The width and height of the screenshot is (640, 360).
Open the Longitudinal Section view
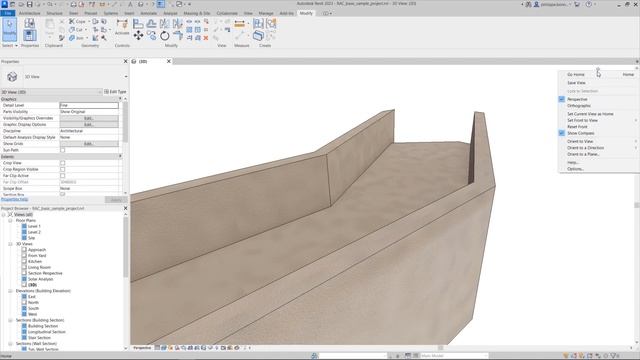[x=47, y=332]
